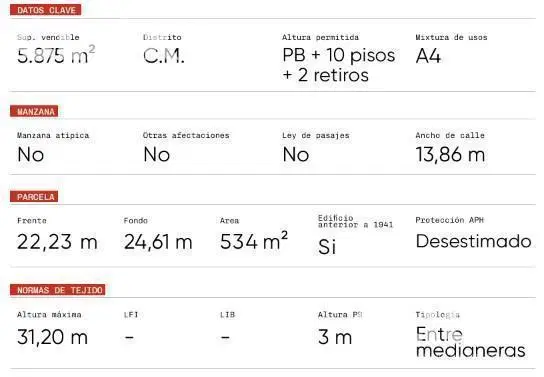Select the Desestimado APH protection value
Viewport: 544px width, 377px height.
[x=474, y=241]
